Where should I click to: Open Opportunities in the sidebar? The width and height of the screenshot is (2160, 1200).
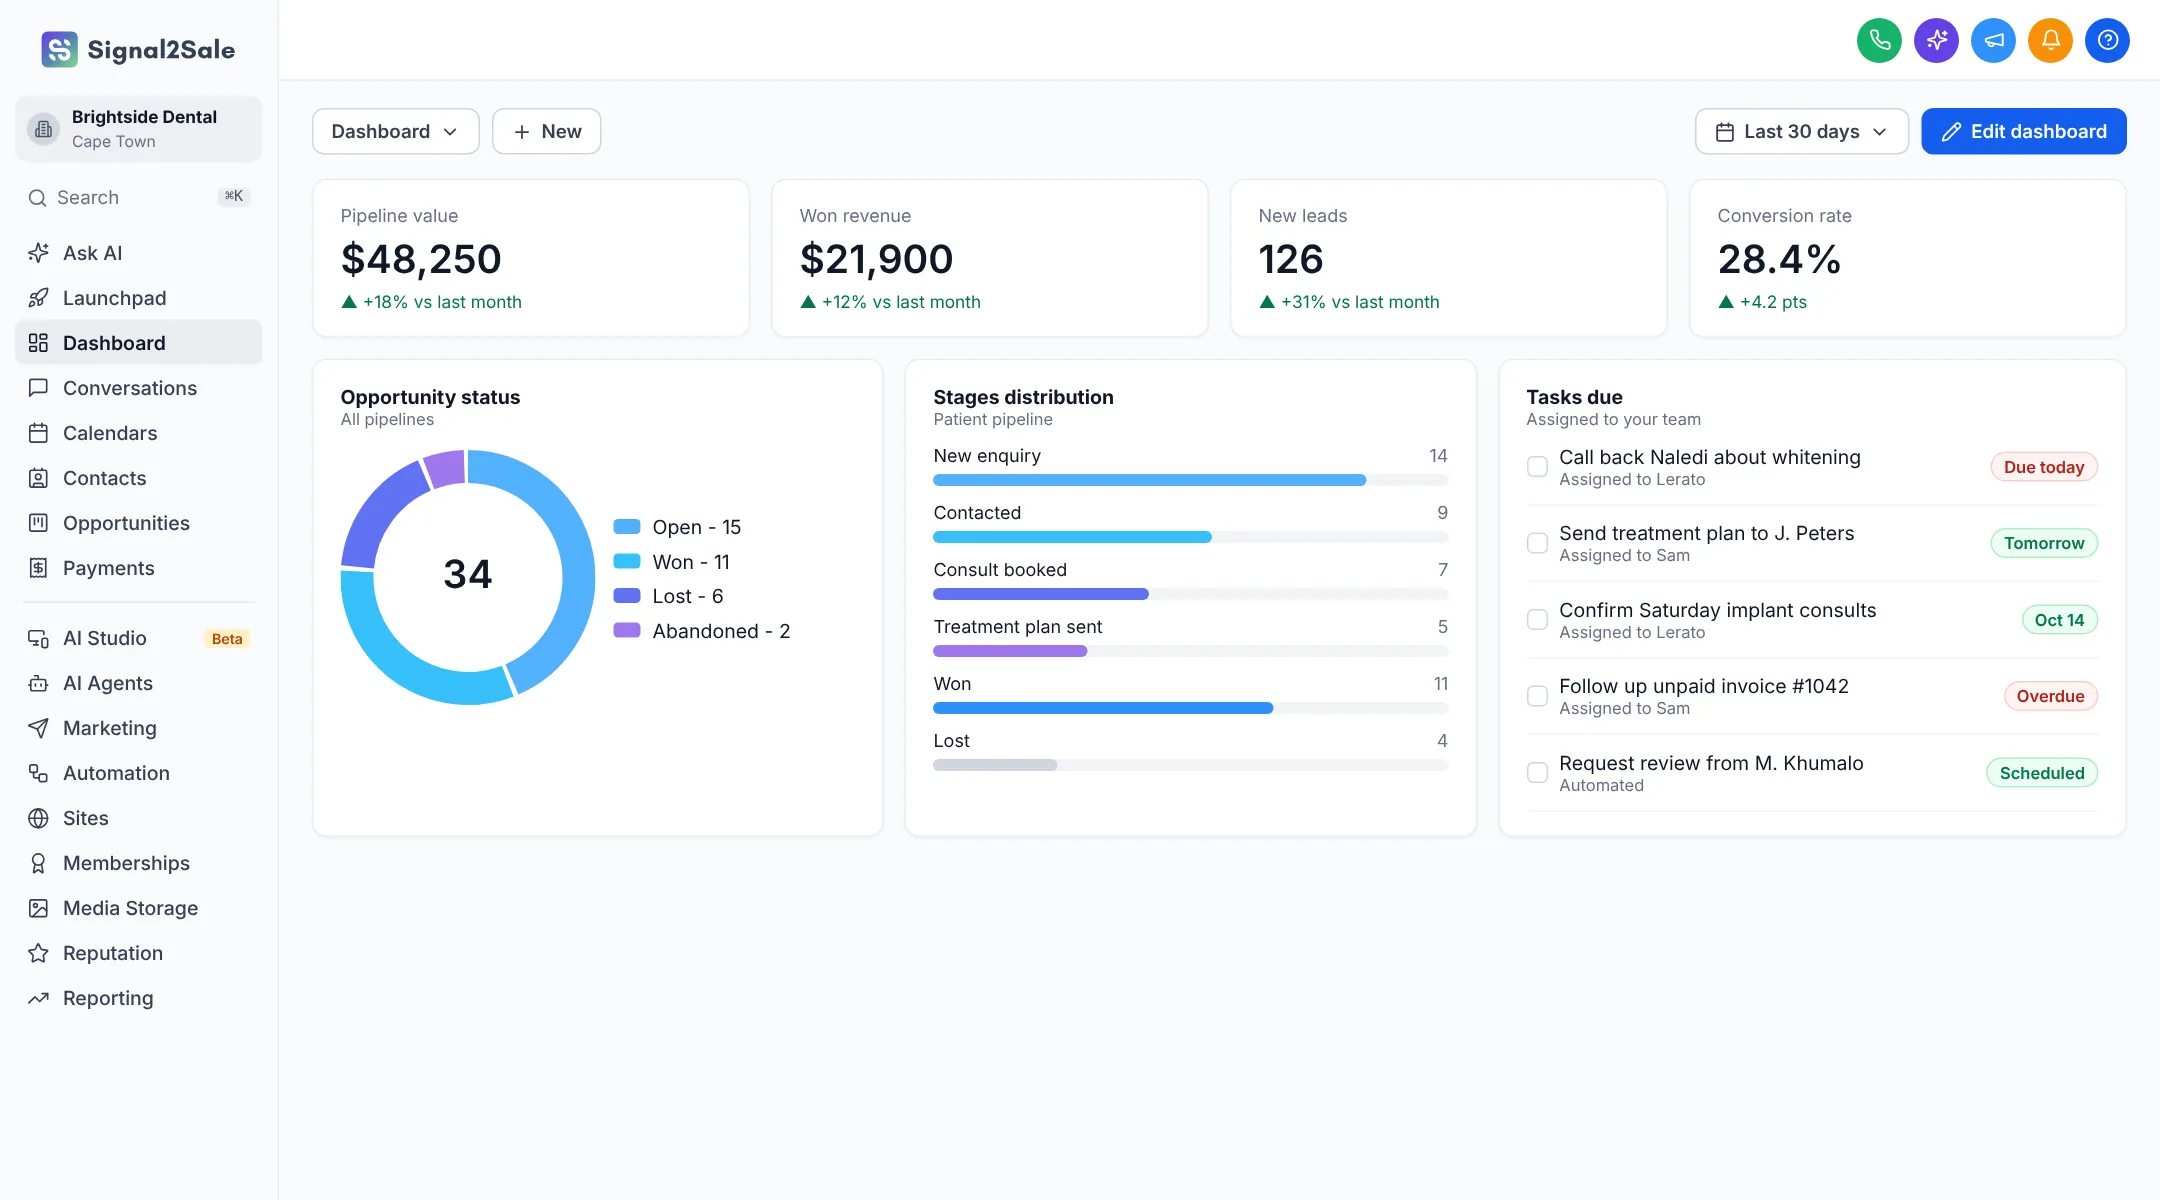click(x=139, y=523)
